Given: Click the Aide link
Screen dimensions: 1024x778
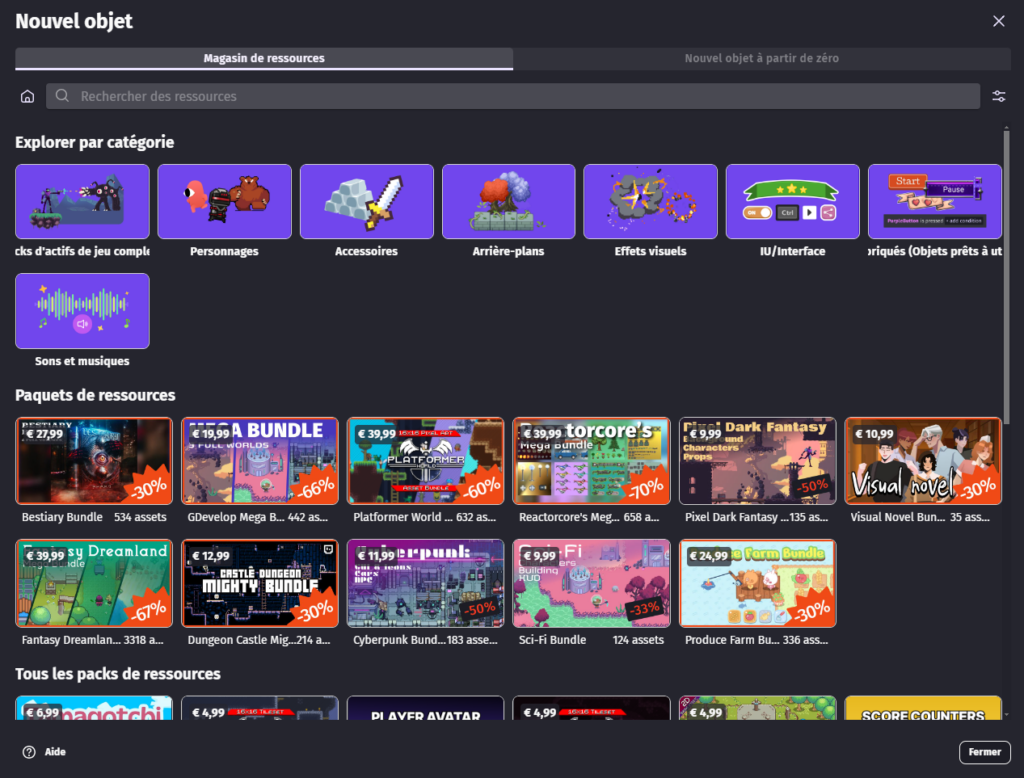Looking at the screenshot, I should pos(55,752).
